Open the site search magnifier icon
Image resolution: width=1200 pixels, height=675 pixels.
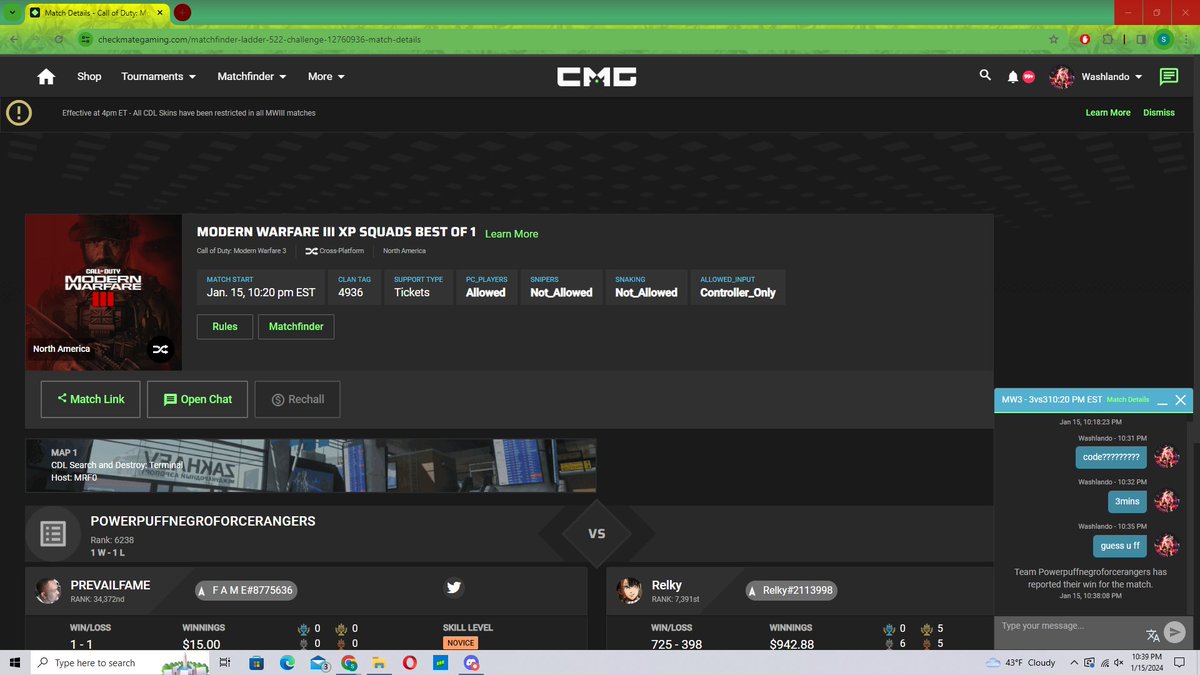click(x=985, y=75)
